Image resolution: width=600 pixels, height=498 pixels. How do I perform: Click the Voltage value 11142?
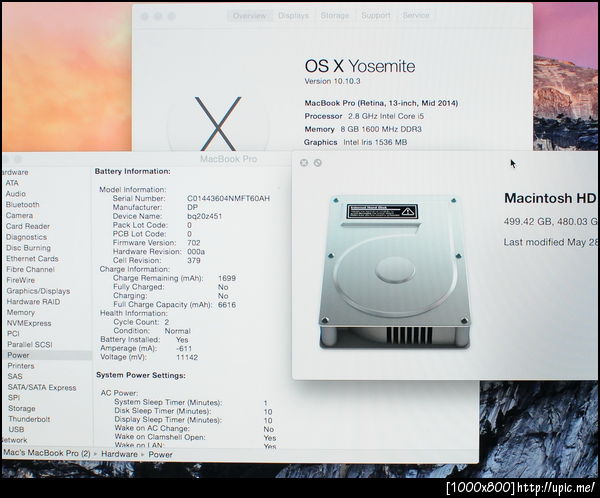(187, 358)
